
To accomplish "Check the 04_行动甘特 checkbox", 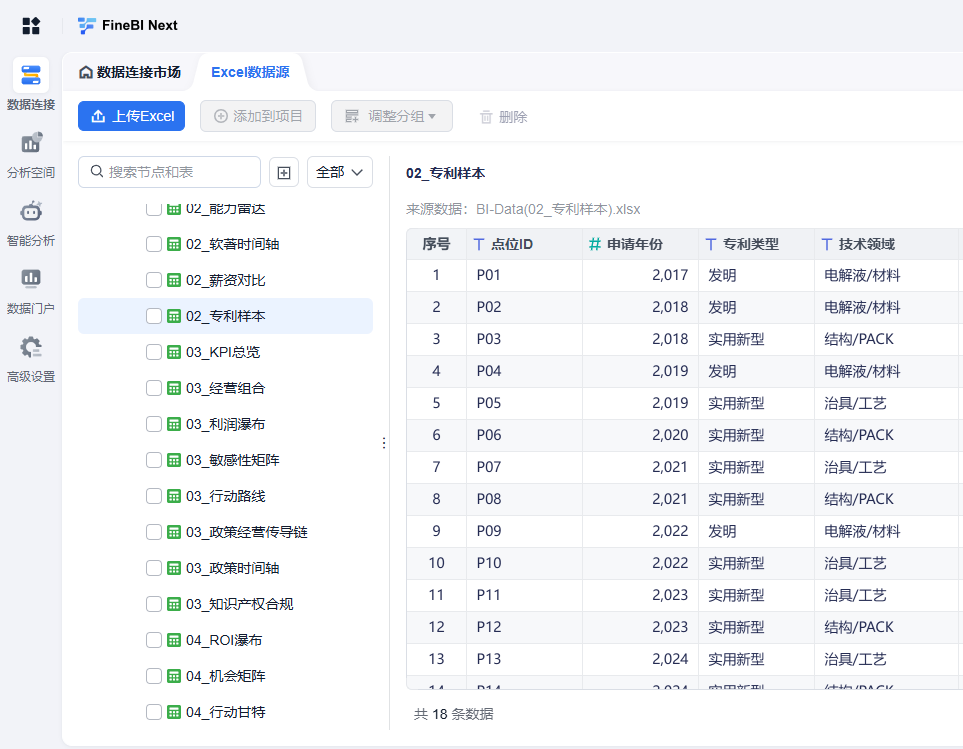I will point(154,712).
